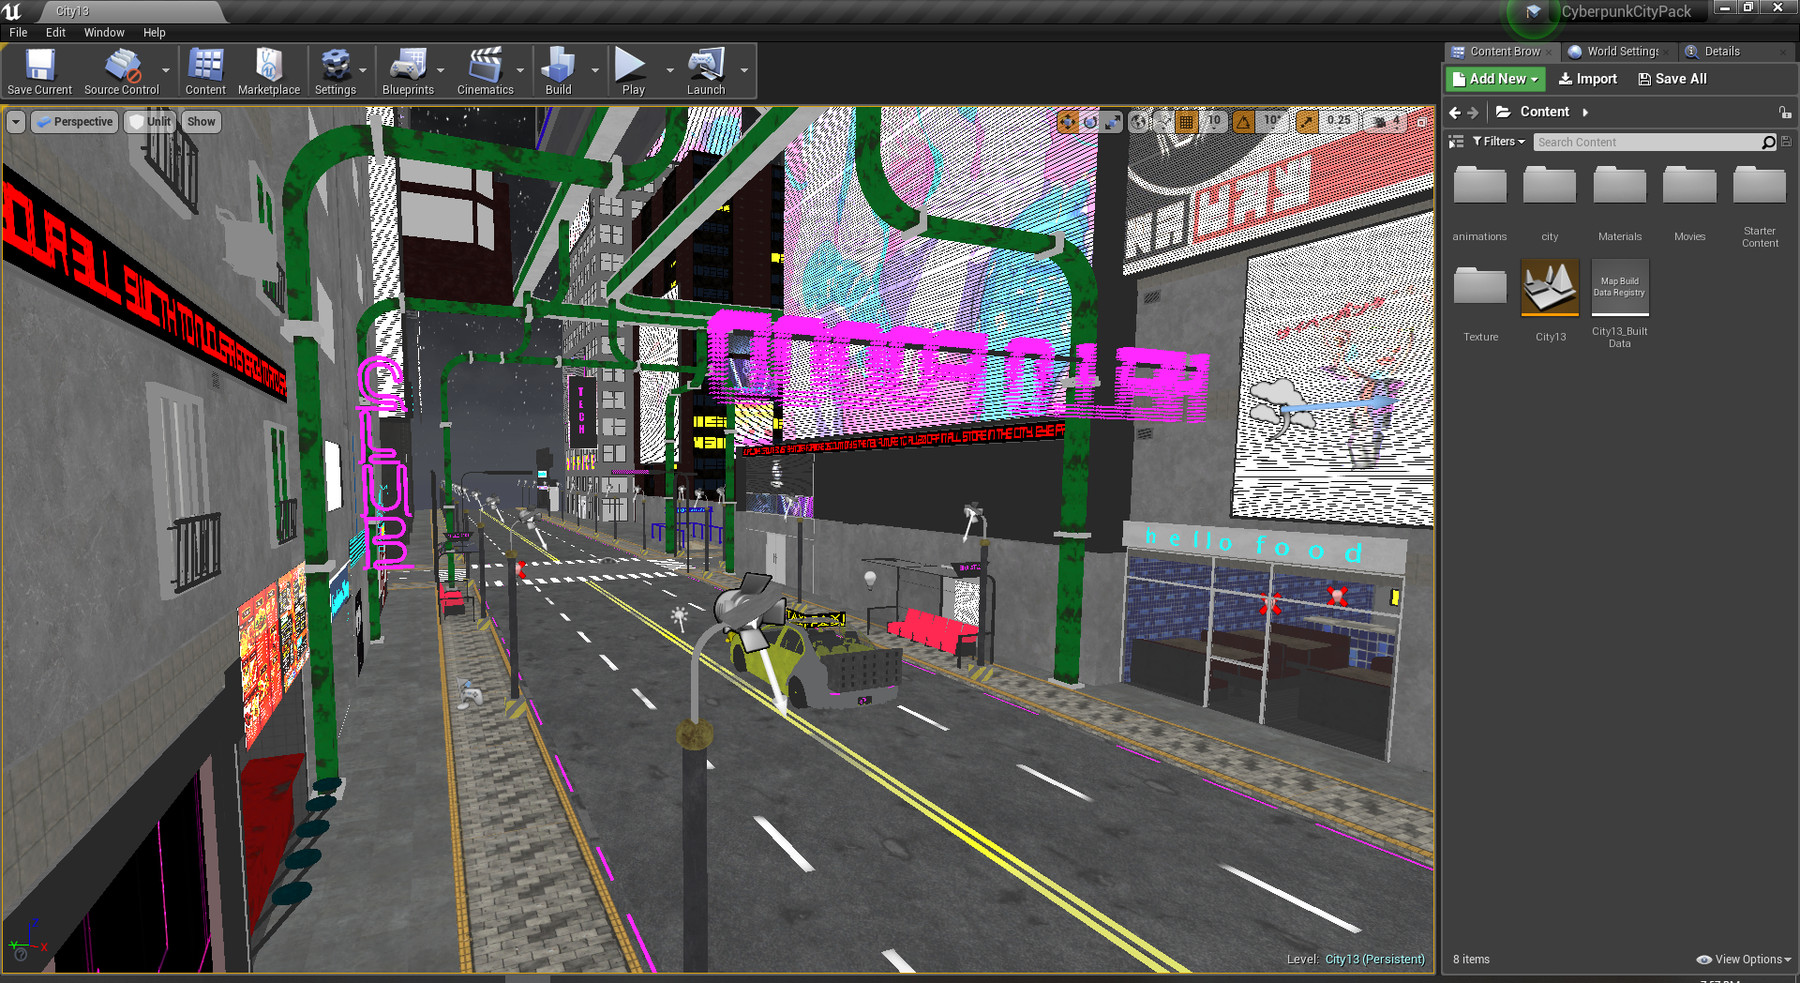Click the Launch toolbar icon
Viewport: 1800px width, 983px height.
point(705,71)
